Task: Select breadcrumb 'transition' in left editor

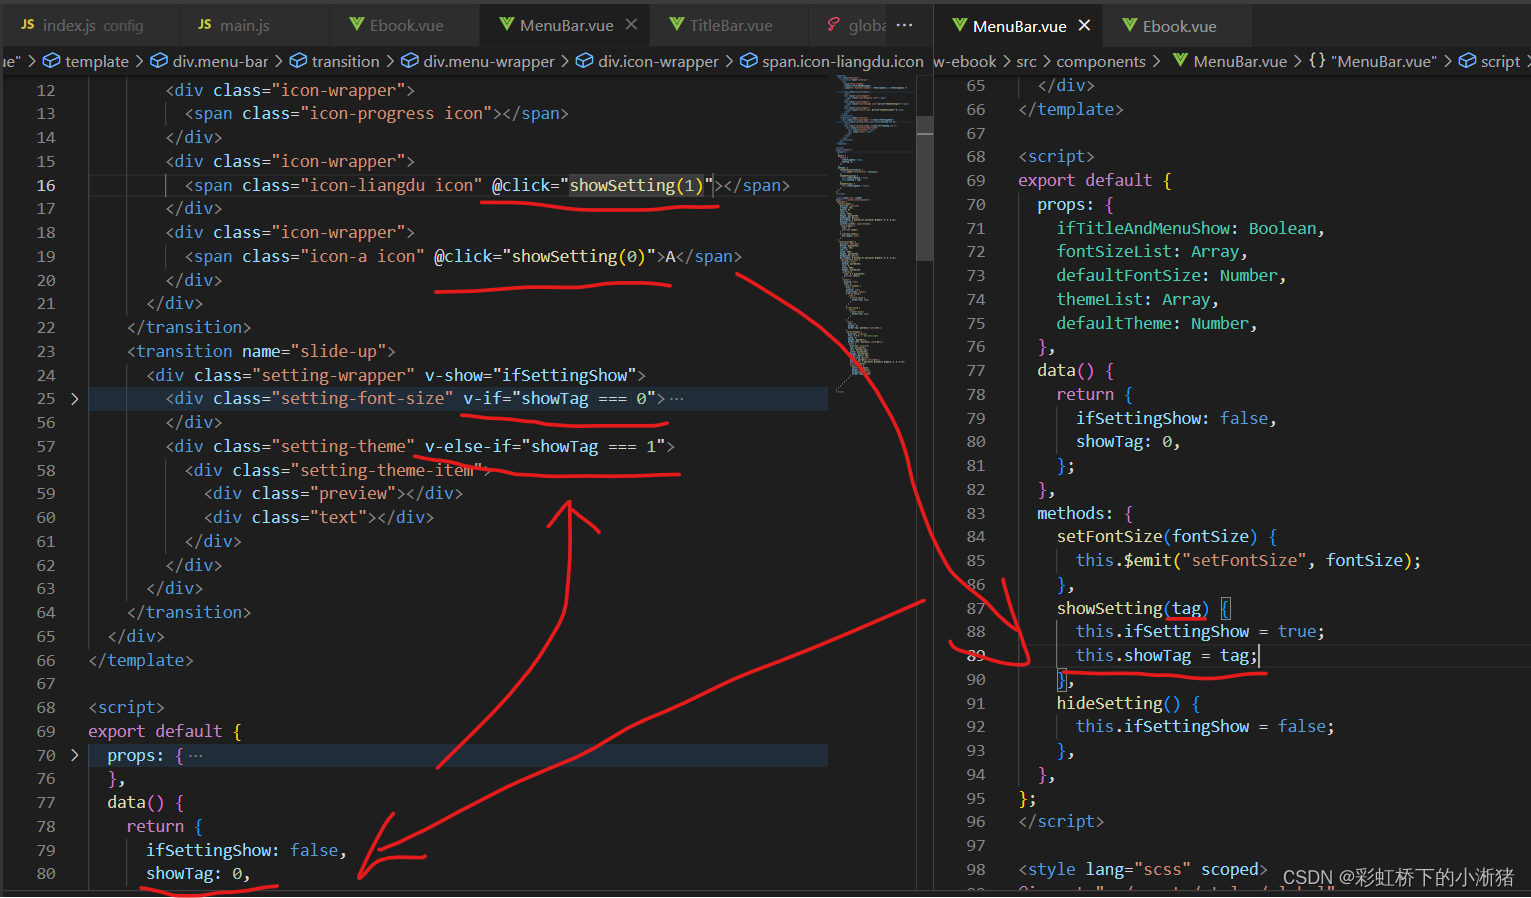Action: (x=335, y=61)
